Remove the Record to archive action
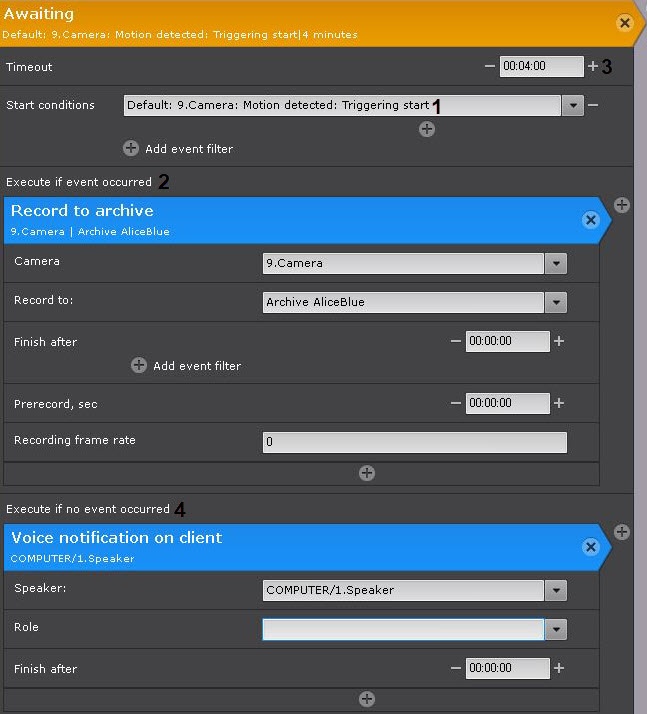This screenshot has height=714, width=647. (x=590, y=220)
